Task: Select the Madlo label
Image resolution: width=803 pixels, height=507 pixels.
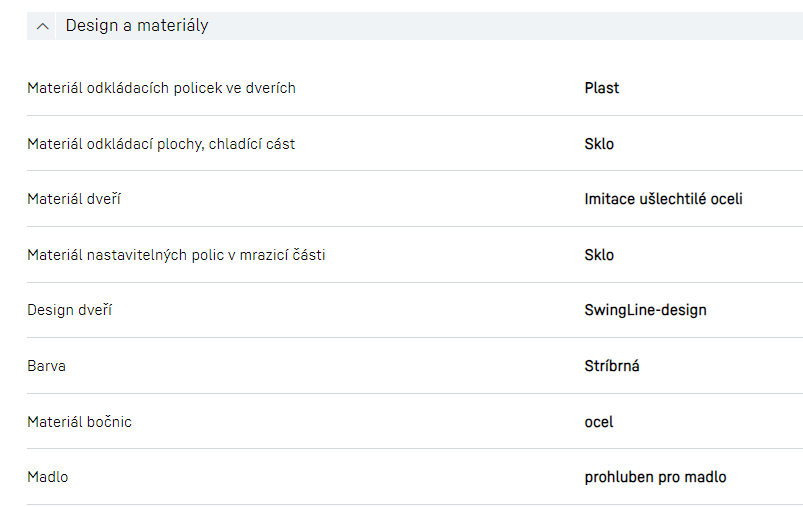Action: 48,477
